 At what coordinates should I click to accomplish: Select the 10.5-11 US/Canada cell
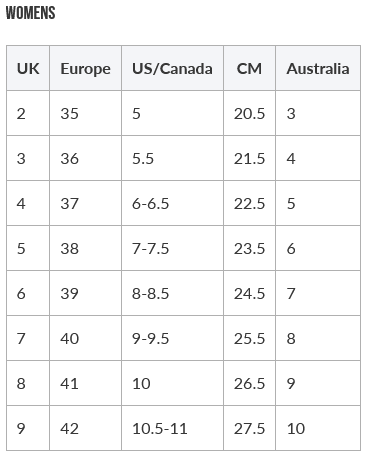pyautogui.click(x=172, y=428)
